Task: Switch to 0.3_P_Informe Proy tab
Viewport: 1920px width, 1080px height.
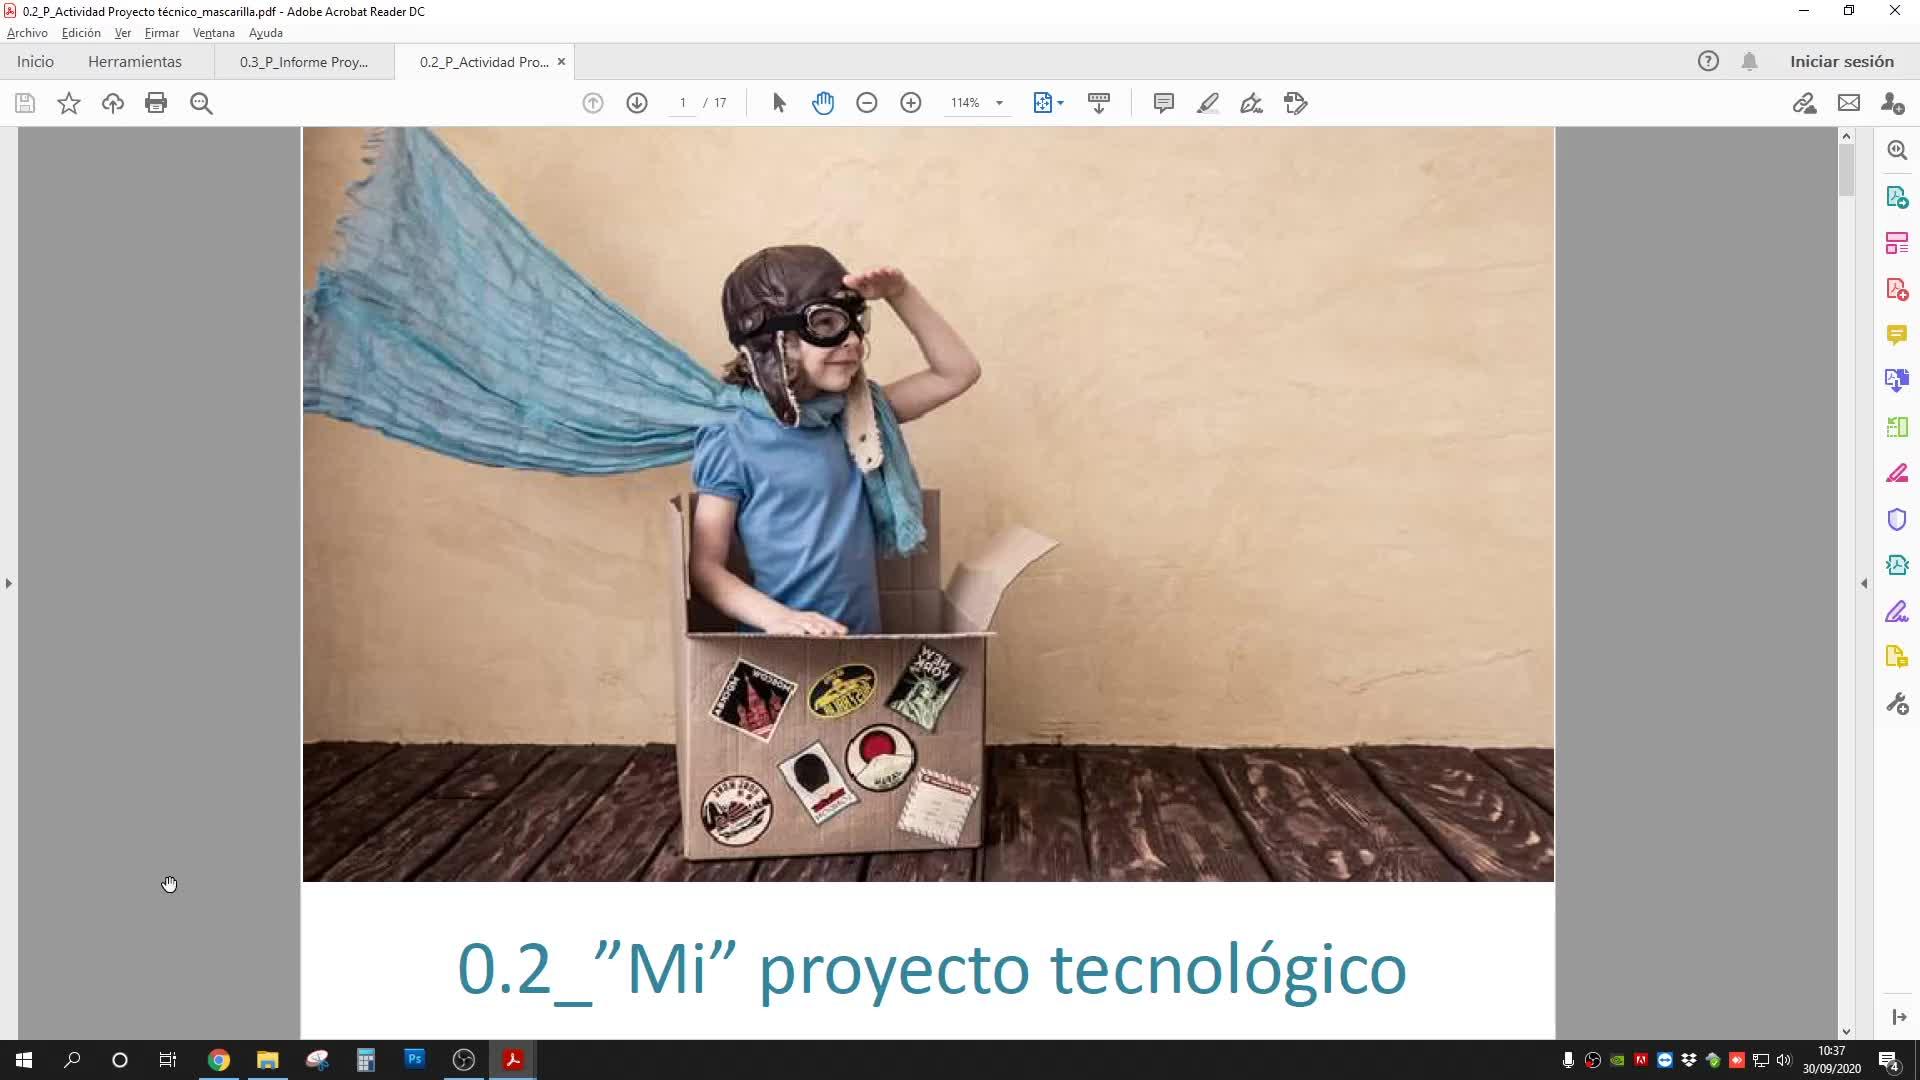Action: (304, 62)
